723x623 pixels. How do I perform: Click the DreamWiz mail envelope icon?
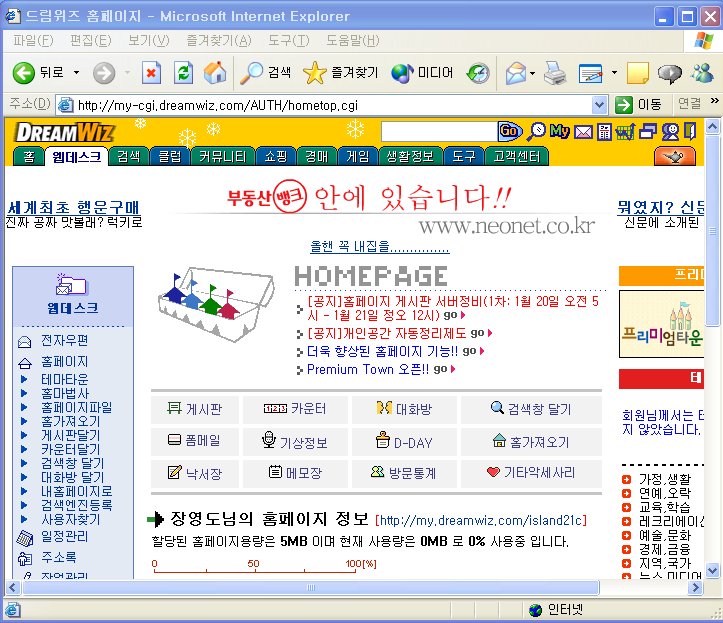click(x=583, y=132)
